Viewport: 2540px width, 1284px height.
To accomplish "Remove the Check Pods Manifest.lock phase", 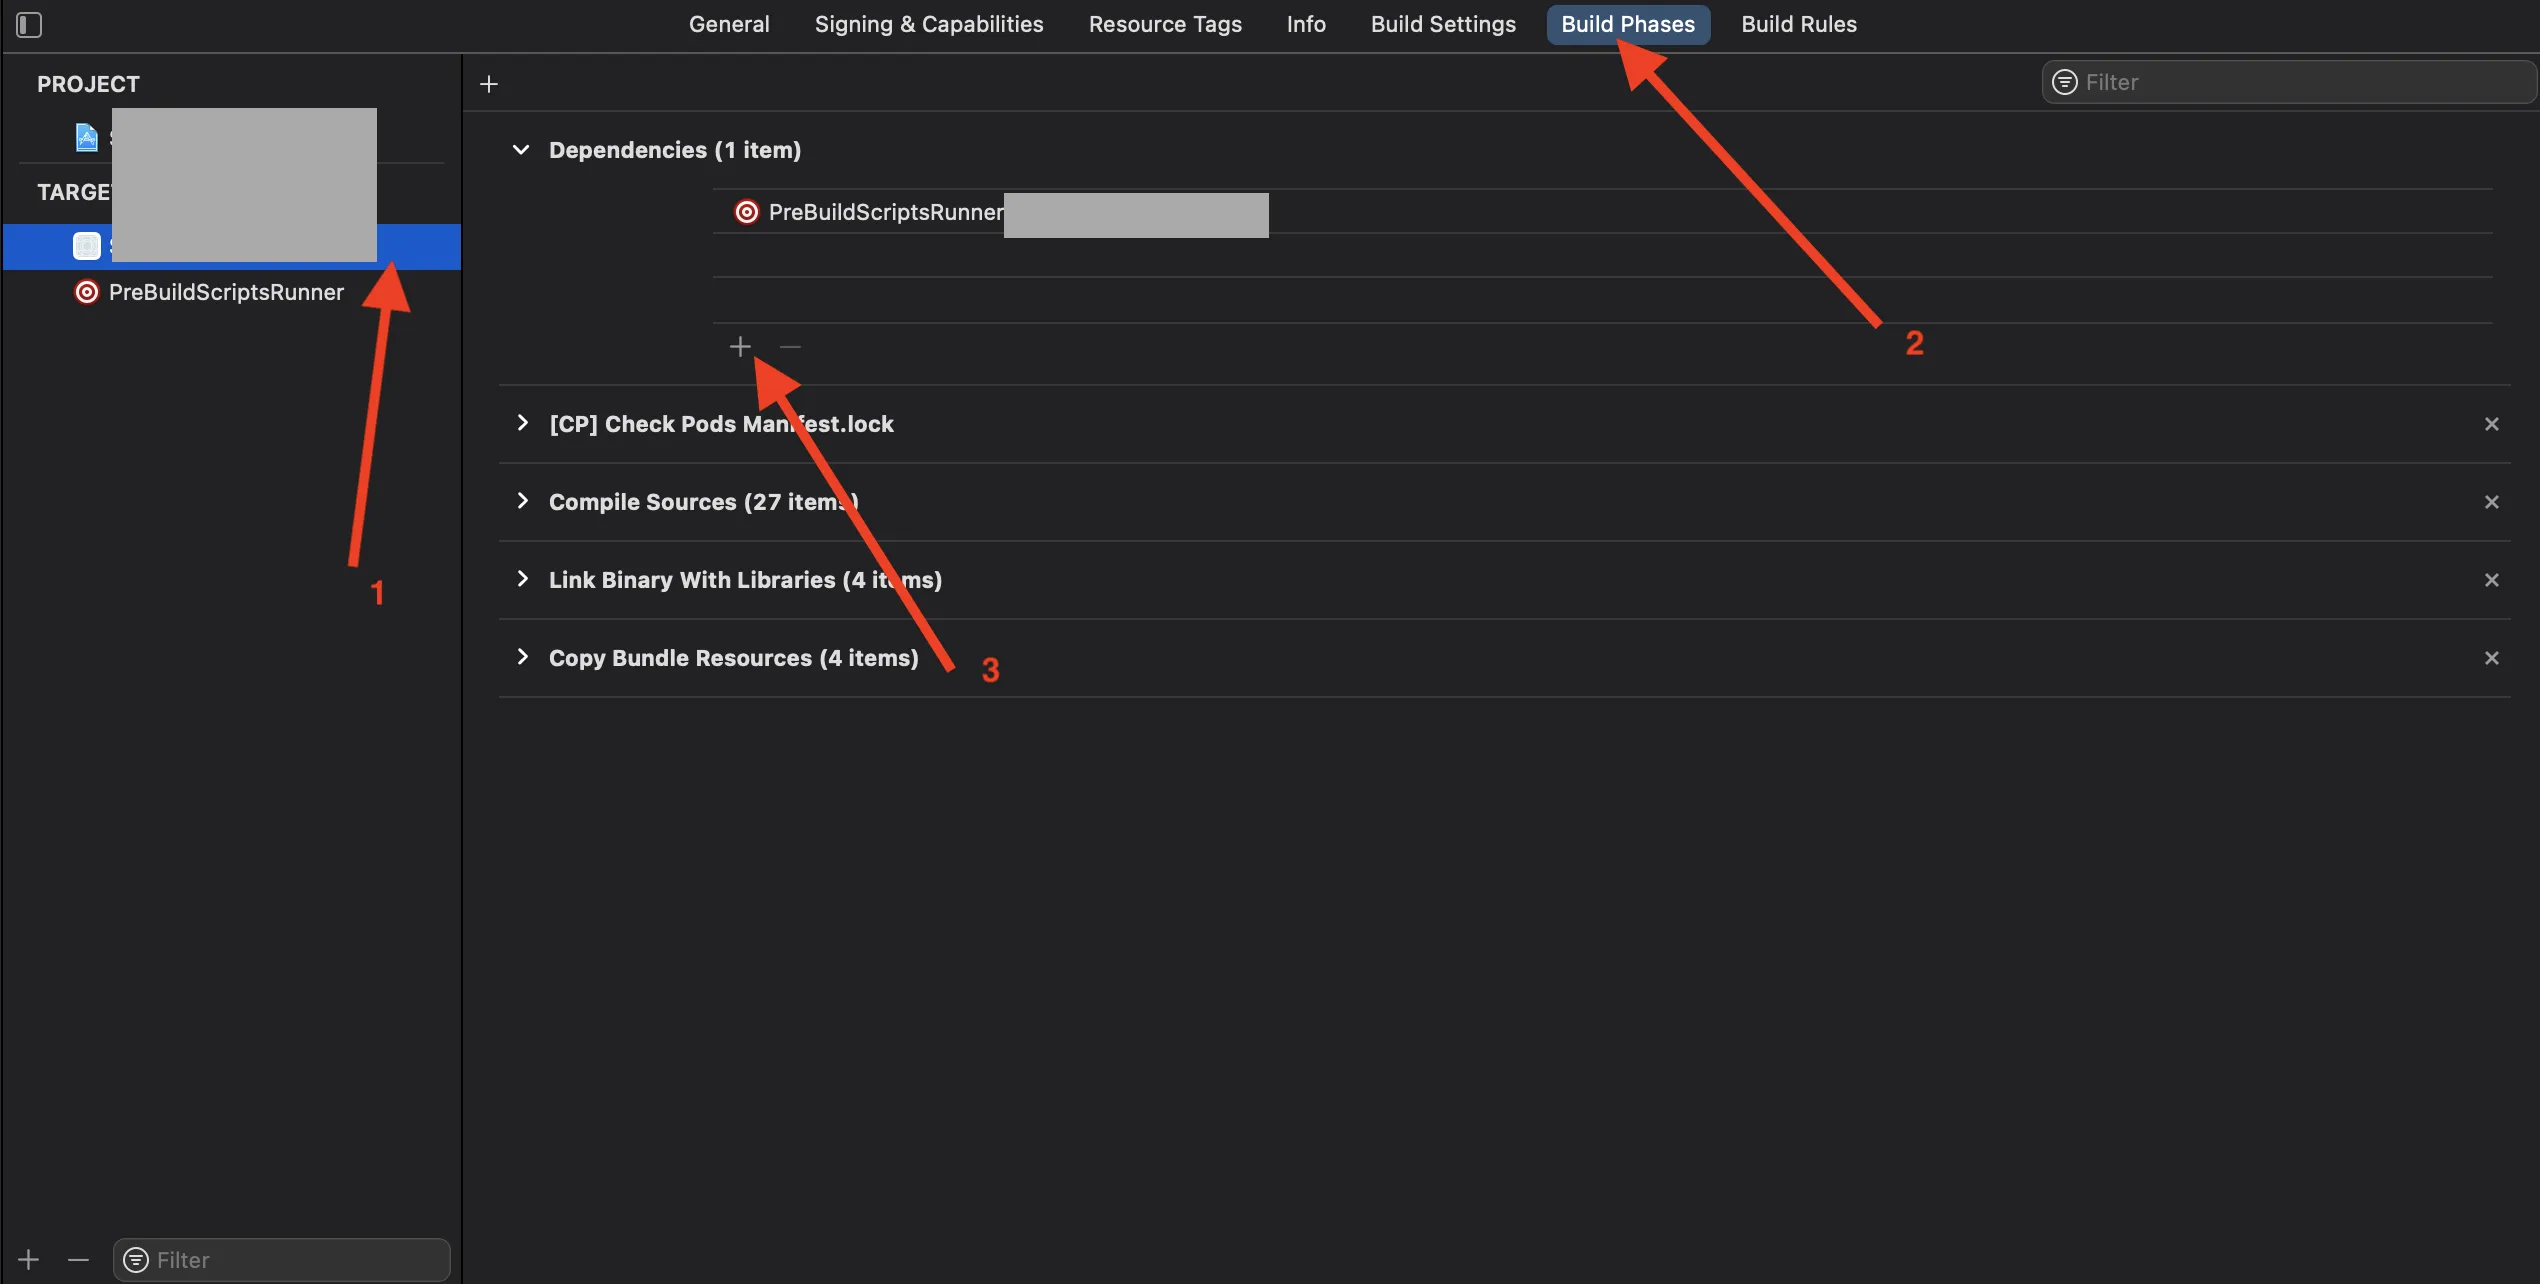I will (x=2491, y=424).
